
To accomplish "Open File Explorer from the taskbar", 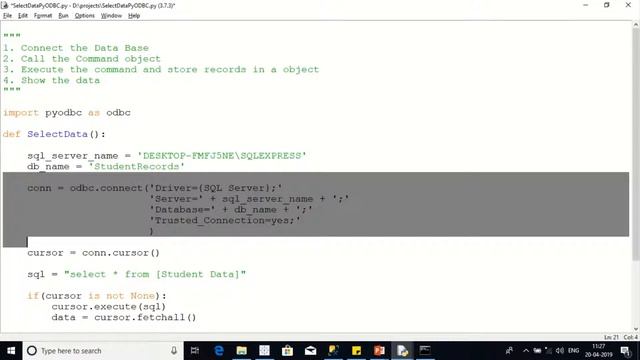I will [x=242, y=351].
